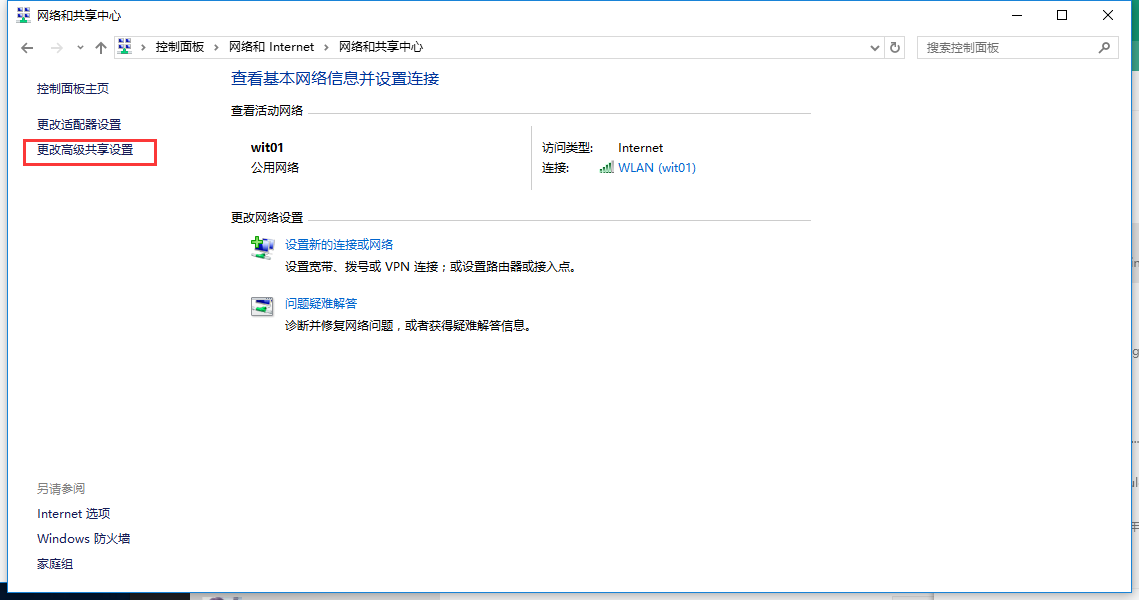Close the 网络和共享中心 window
This screenshot has height=600, width=1139.
click(1108, 15)
